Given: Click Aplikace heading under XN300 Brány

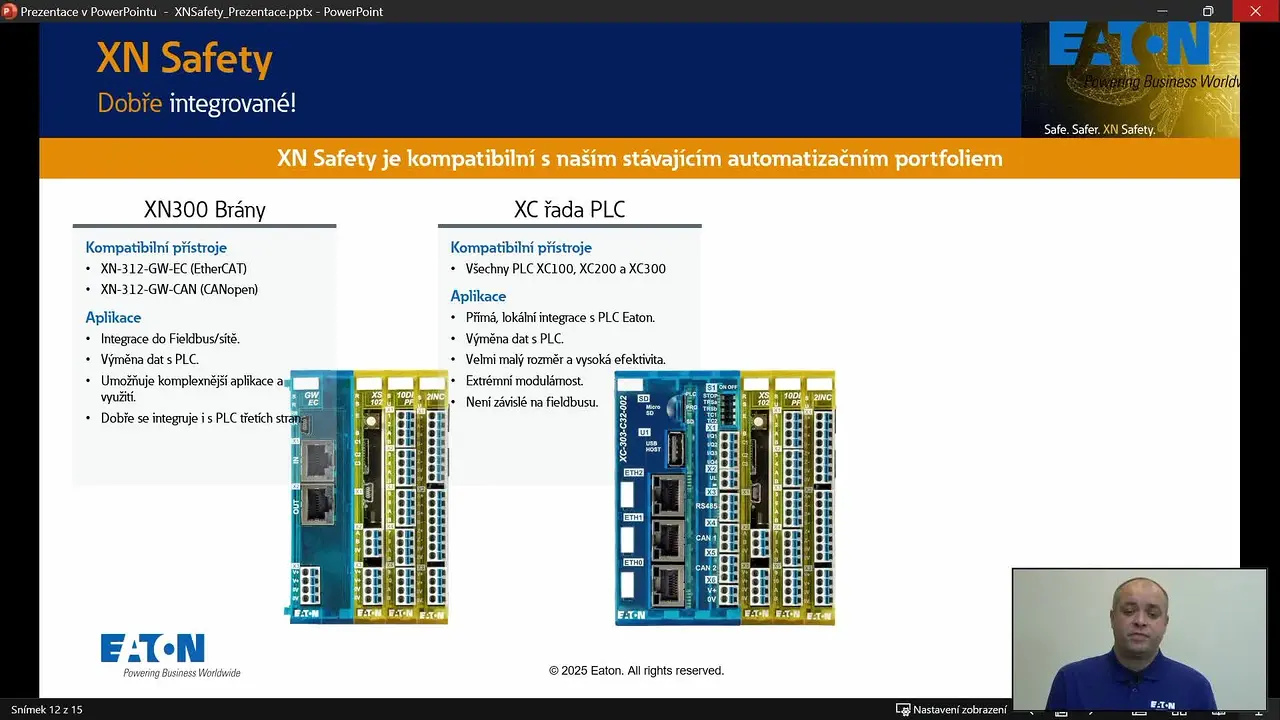Looking at the screenshot, I should pos(113,317).
